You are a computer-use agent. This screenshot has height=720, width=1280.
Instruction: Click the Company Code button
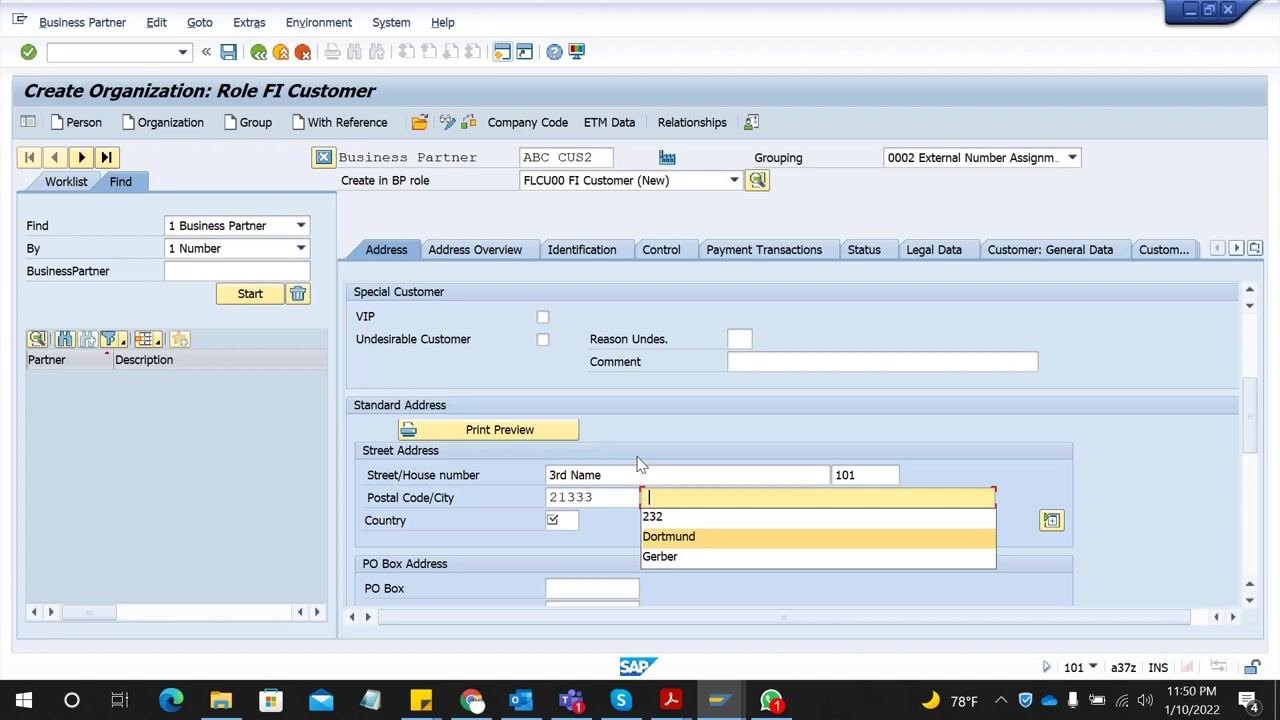point(527,122)
